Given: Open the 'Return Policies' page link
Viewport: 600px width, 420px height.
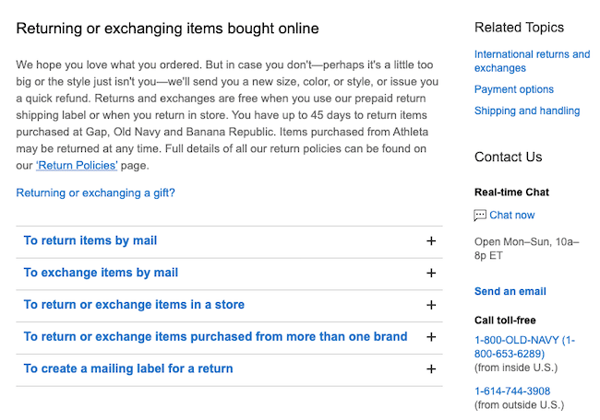Looking at the screenshot, I should click(x=77, y=165).
